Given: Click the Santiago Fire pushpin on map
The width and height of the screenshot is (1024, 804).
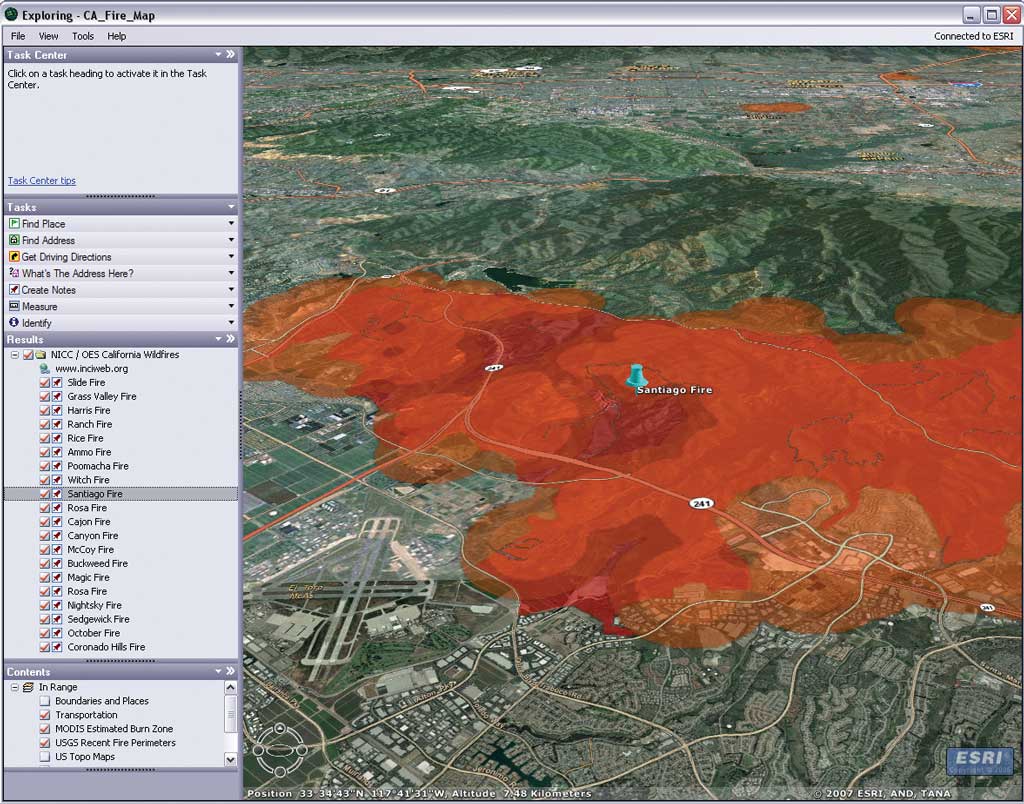Looking at the screenshot, I should (x=636, y=376).
